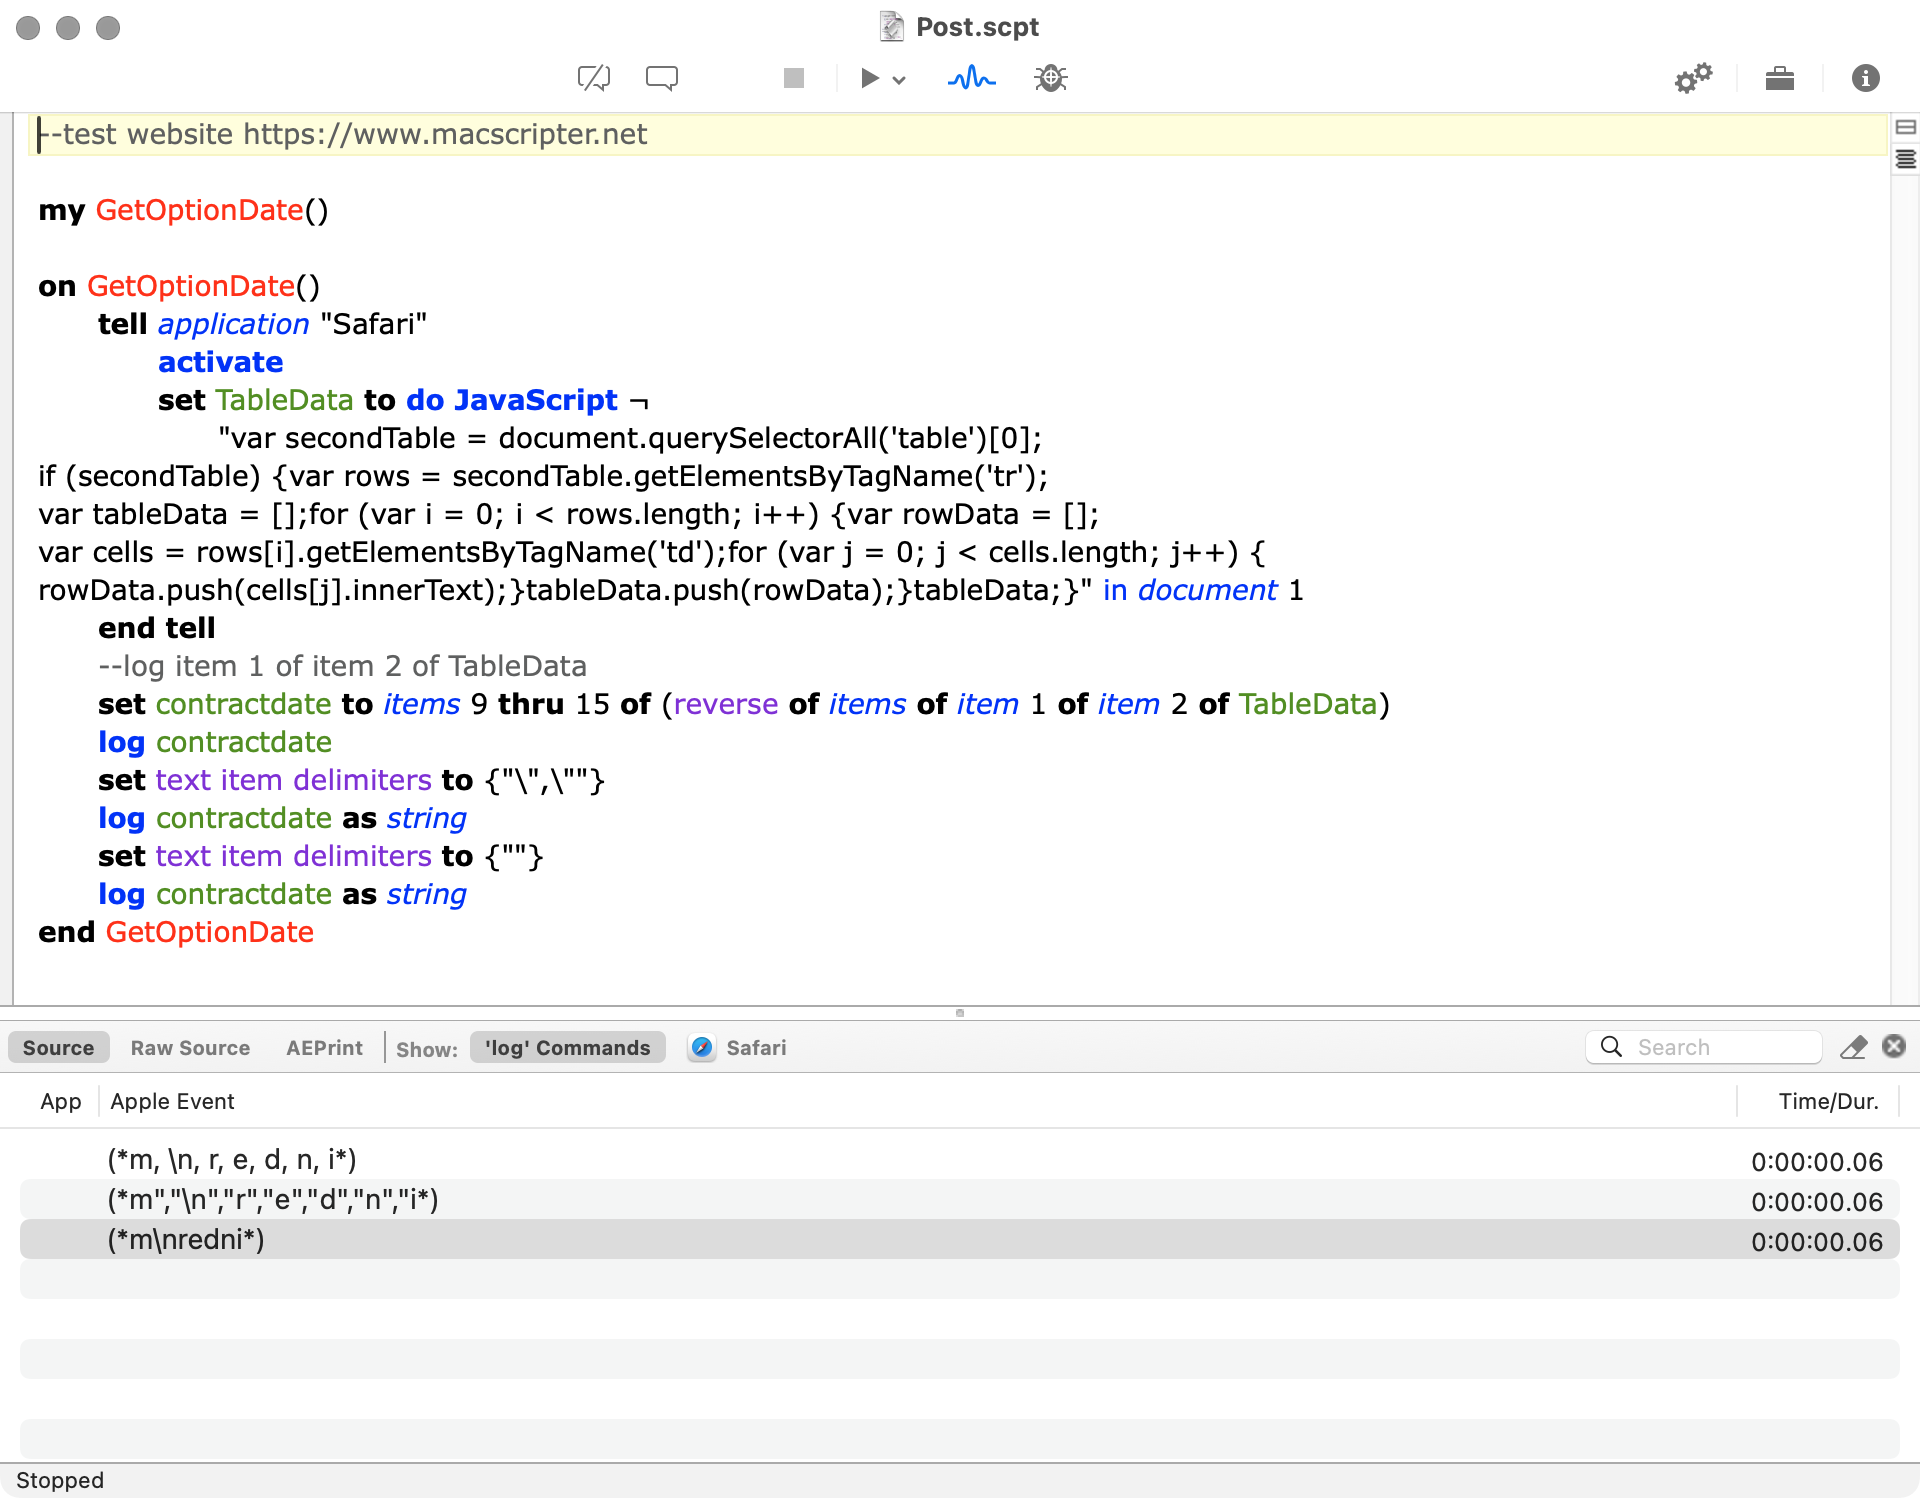The width and height of the screenshot is (1920, 1498).
Task: Toggle the log history waveform icon
Action: (971, 78)
